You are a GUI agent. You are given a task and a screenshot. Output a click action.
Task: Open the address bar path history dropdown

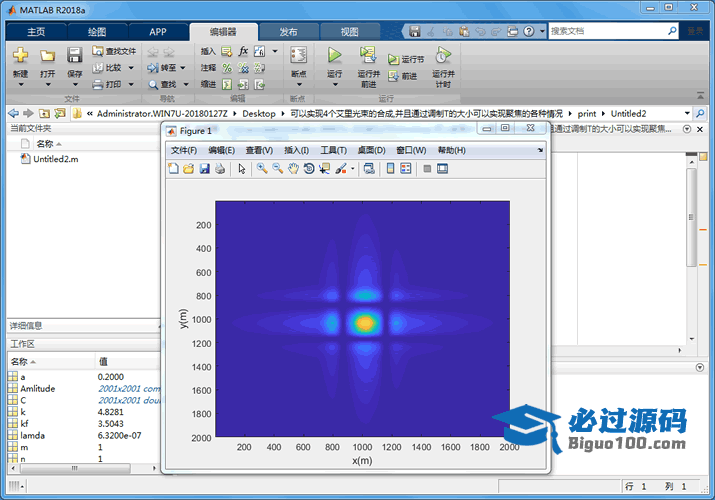tap(687, 113)
